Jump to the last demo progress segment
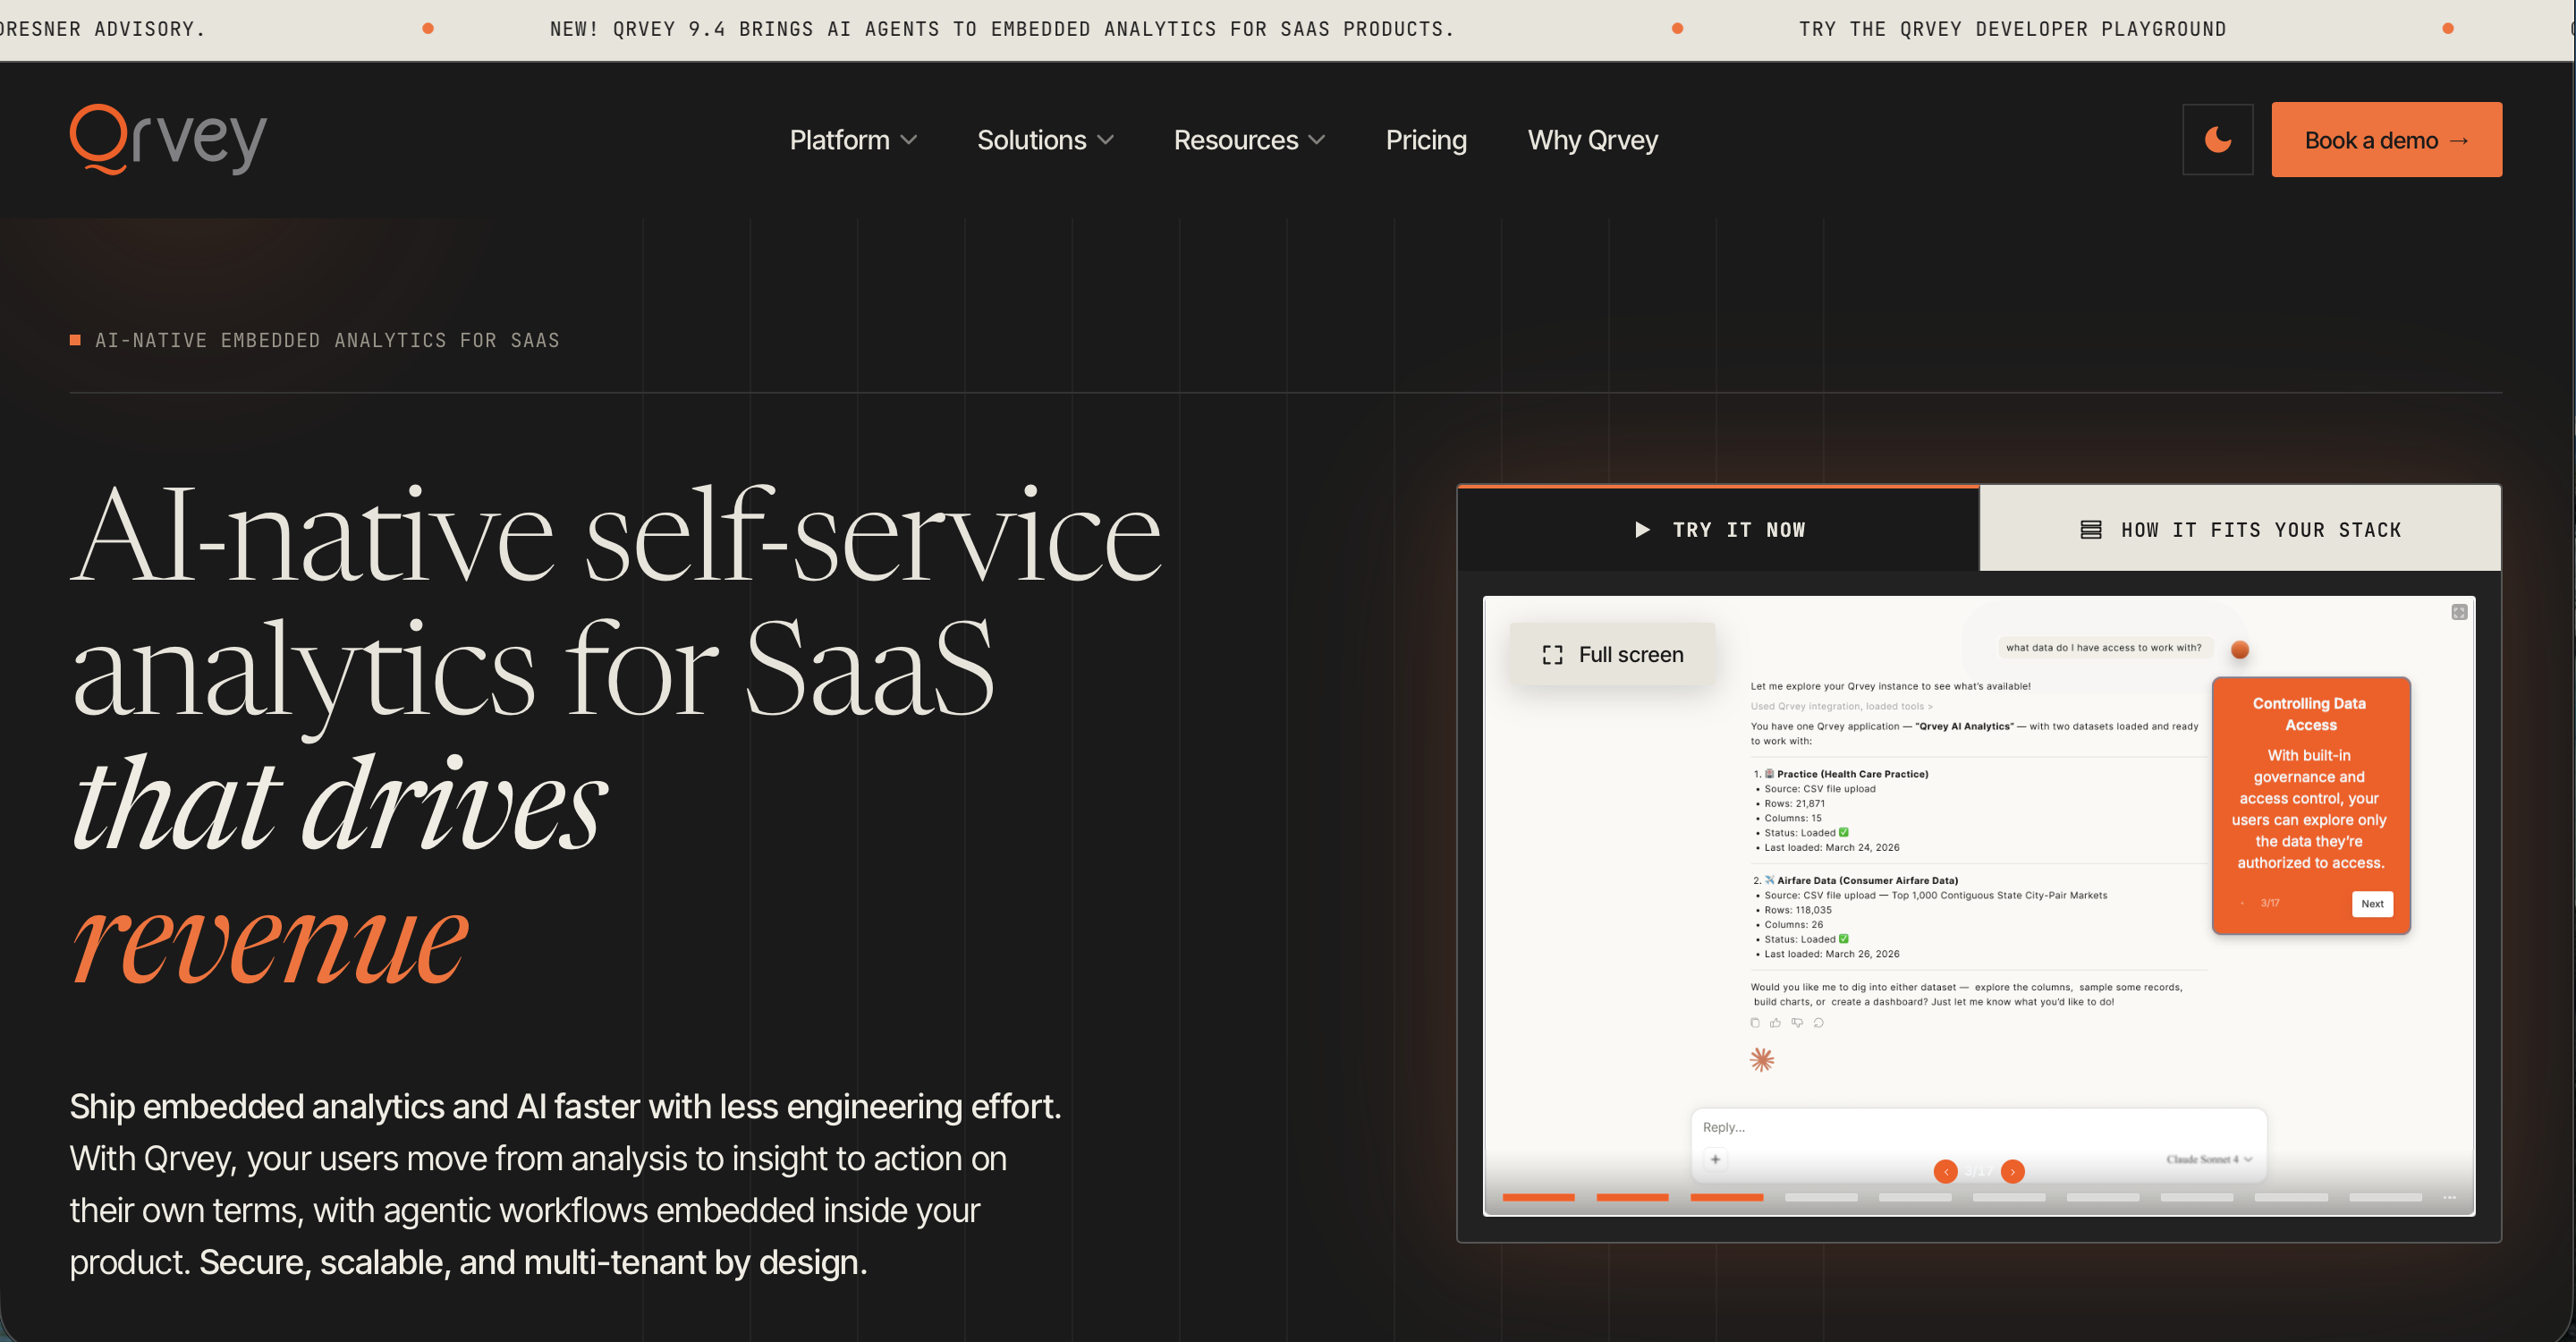Image resolution: width=2576 pixels, height=1342 pixels. tap(2385, 1197)
